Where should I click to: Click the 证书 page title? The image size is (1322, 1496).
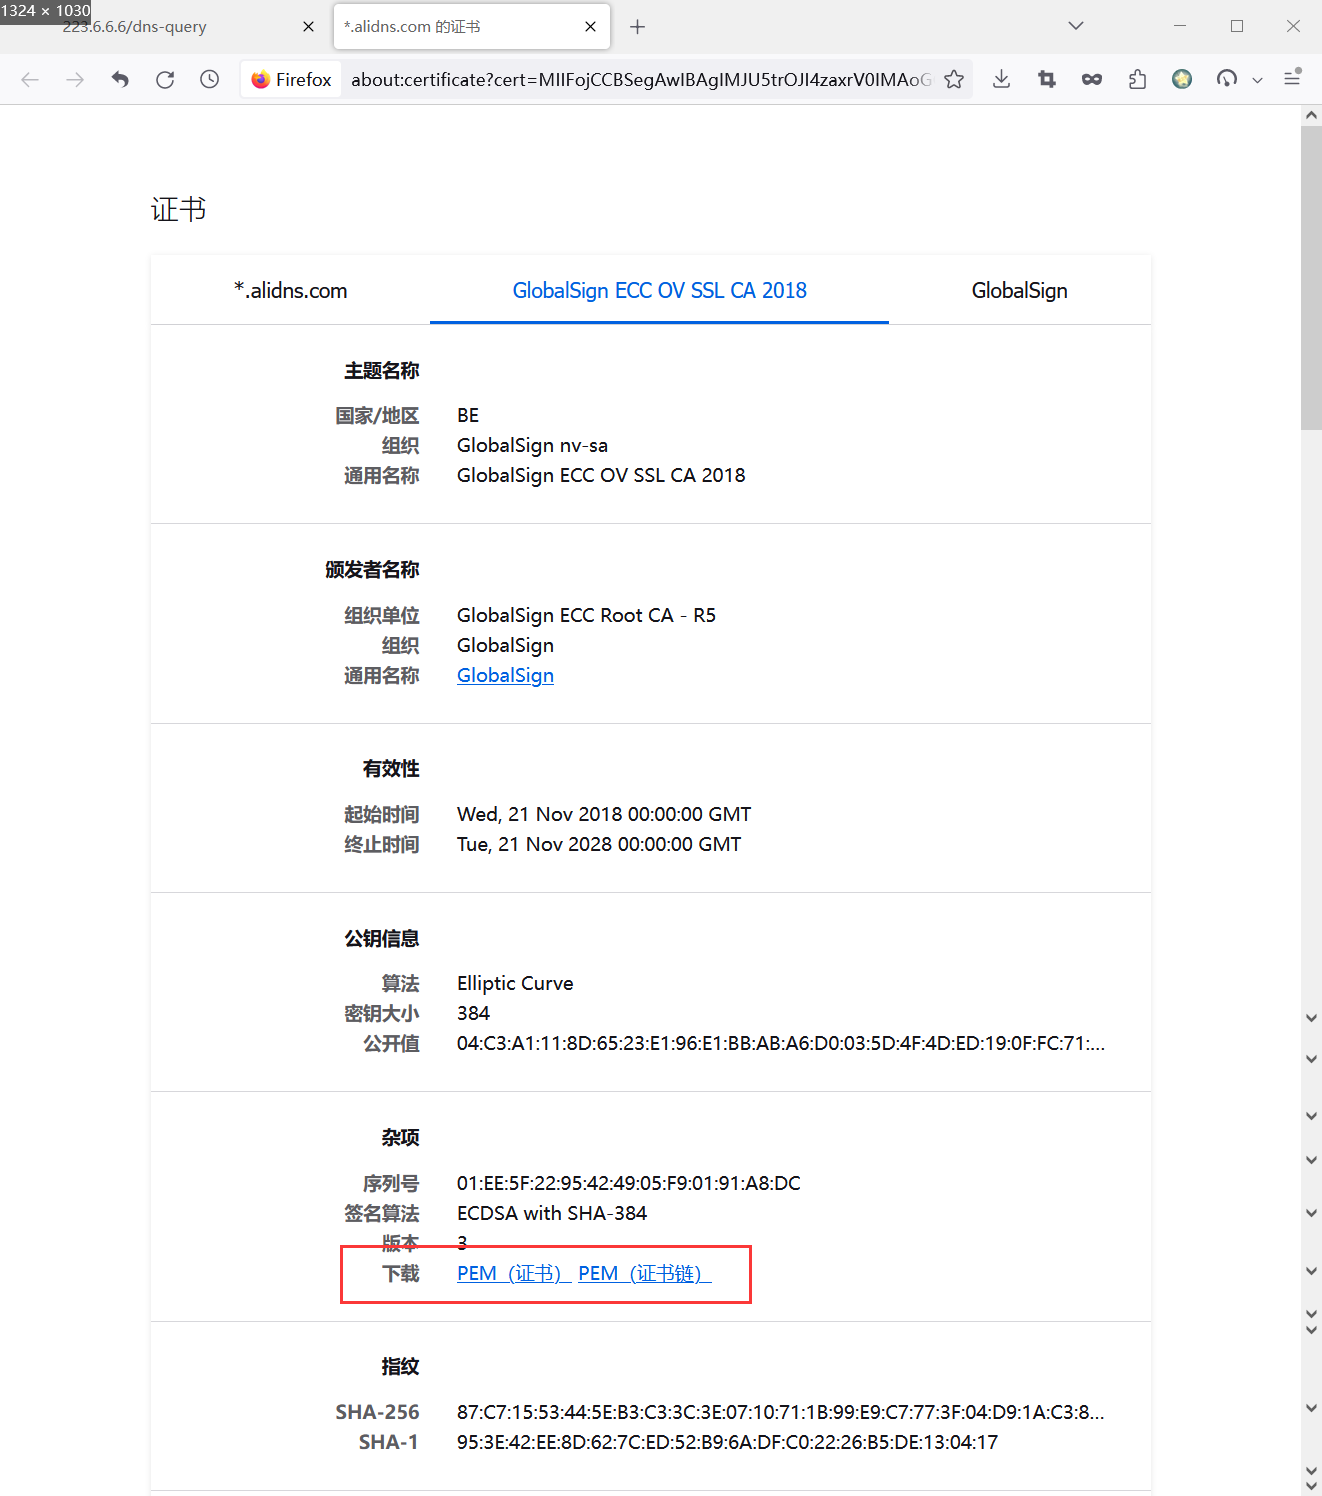[x=179, y=209]
